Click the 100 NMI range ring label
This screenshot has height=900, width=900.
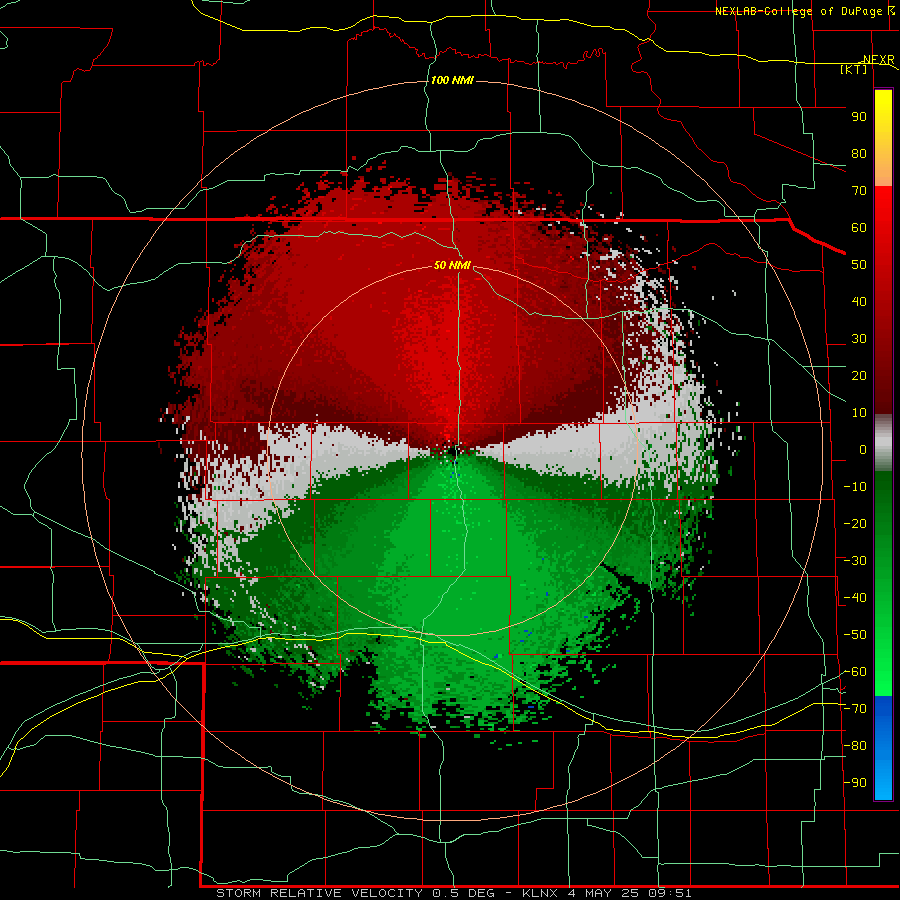[x=452, y=80]
